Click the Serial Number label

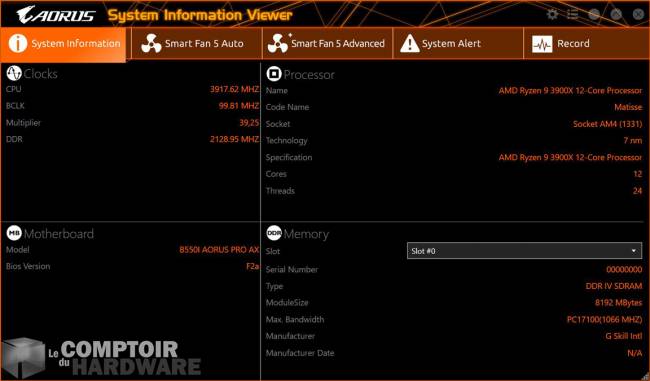click(292, 269)
